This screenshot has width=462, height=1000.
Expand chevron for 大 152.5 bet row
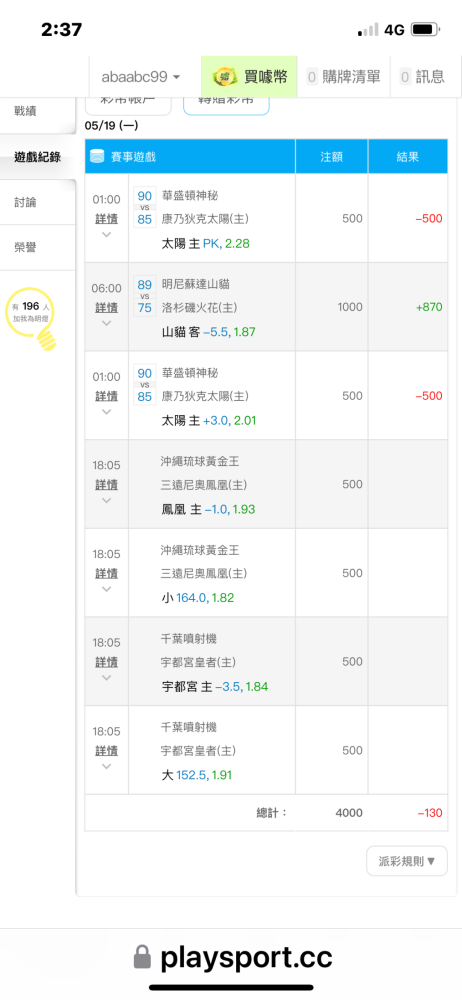tap(107, 766)
